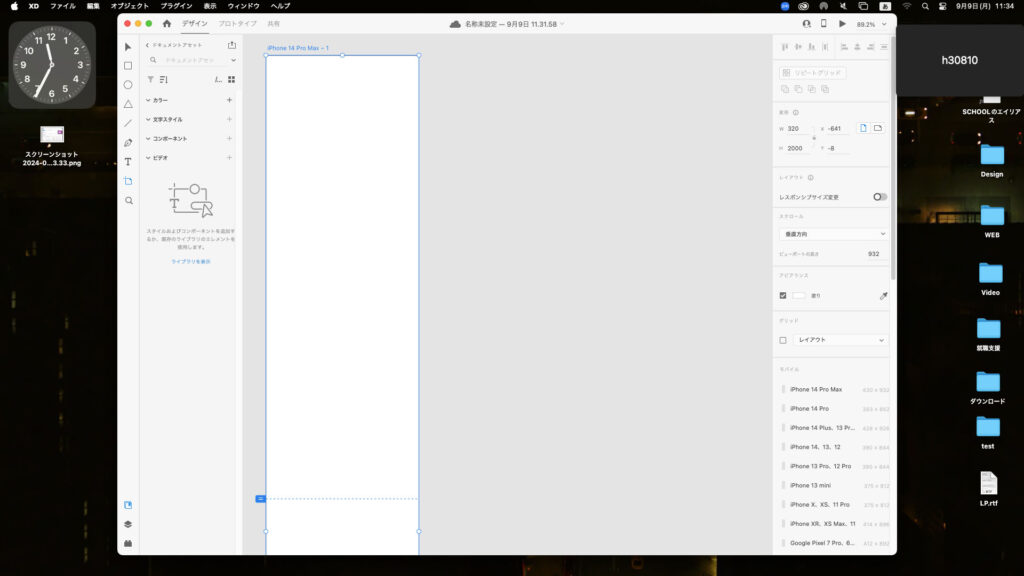1024x576 pixels.
Task: Select the Text tool
Action: [128, 162]
